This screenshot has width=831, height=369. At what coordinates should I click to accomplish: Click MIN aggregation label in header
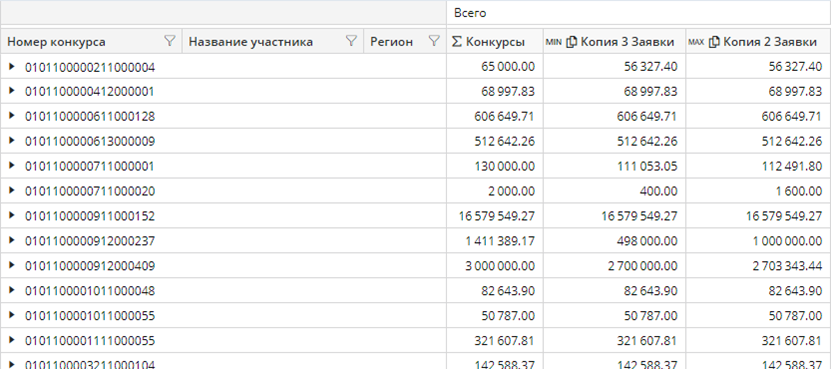coord(553,42)
